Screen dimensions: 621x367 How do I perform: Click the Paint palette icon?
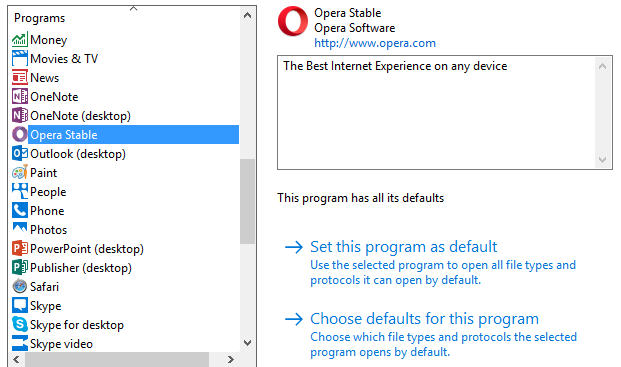[x=19, y=173]
